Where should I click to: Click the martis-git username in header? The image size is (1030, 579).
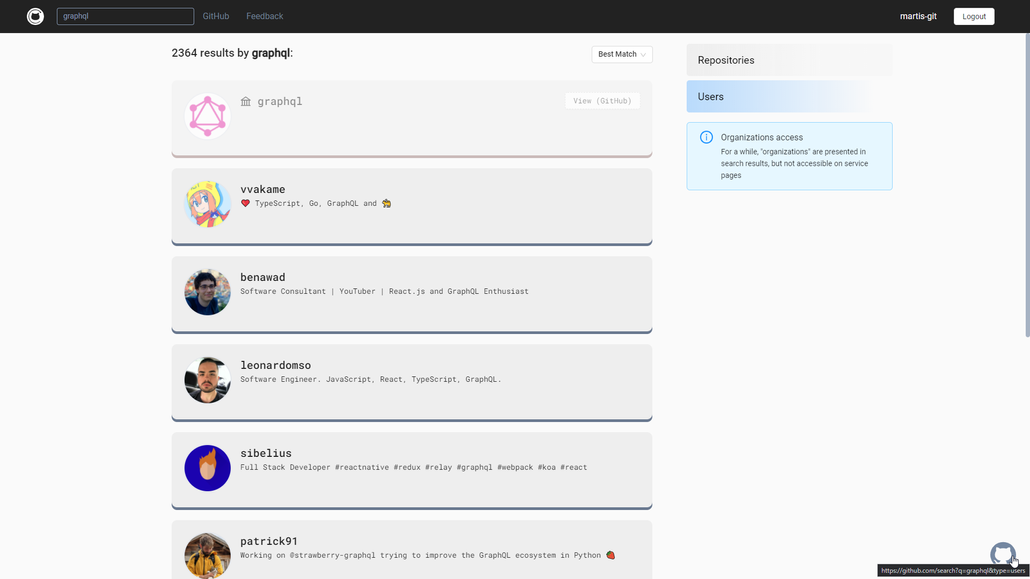click(x=917, y=16)
